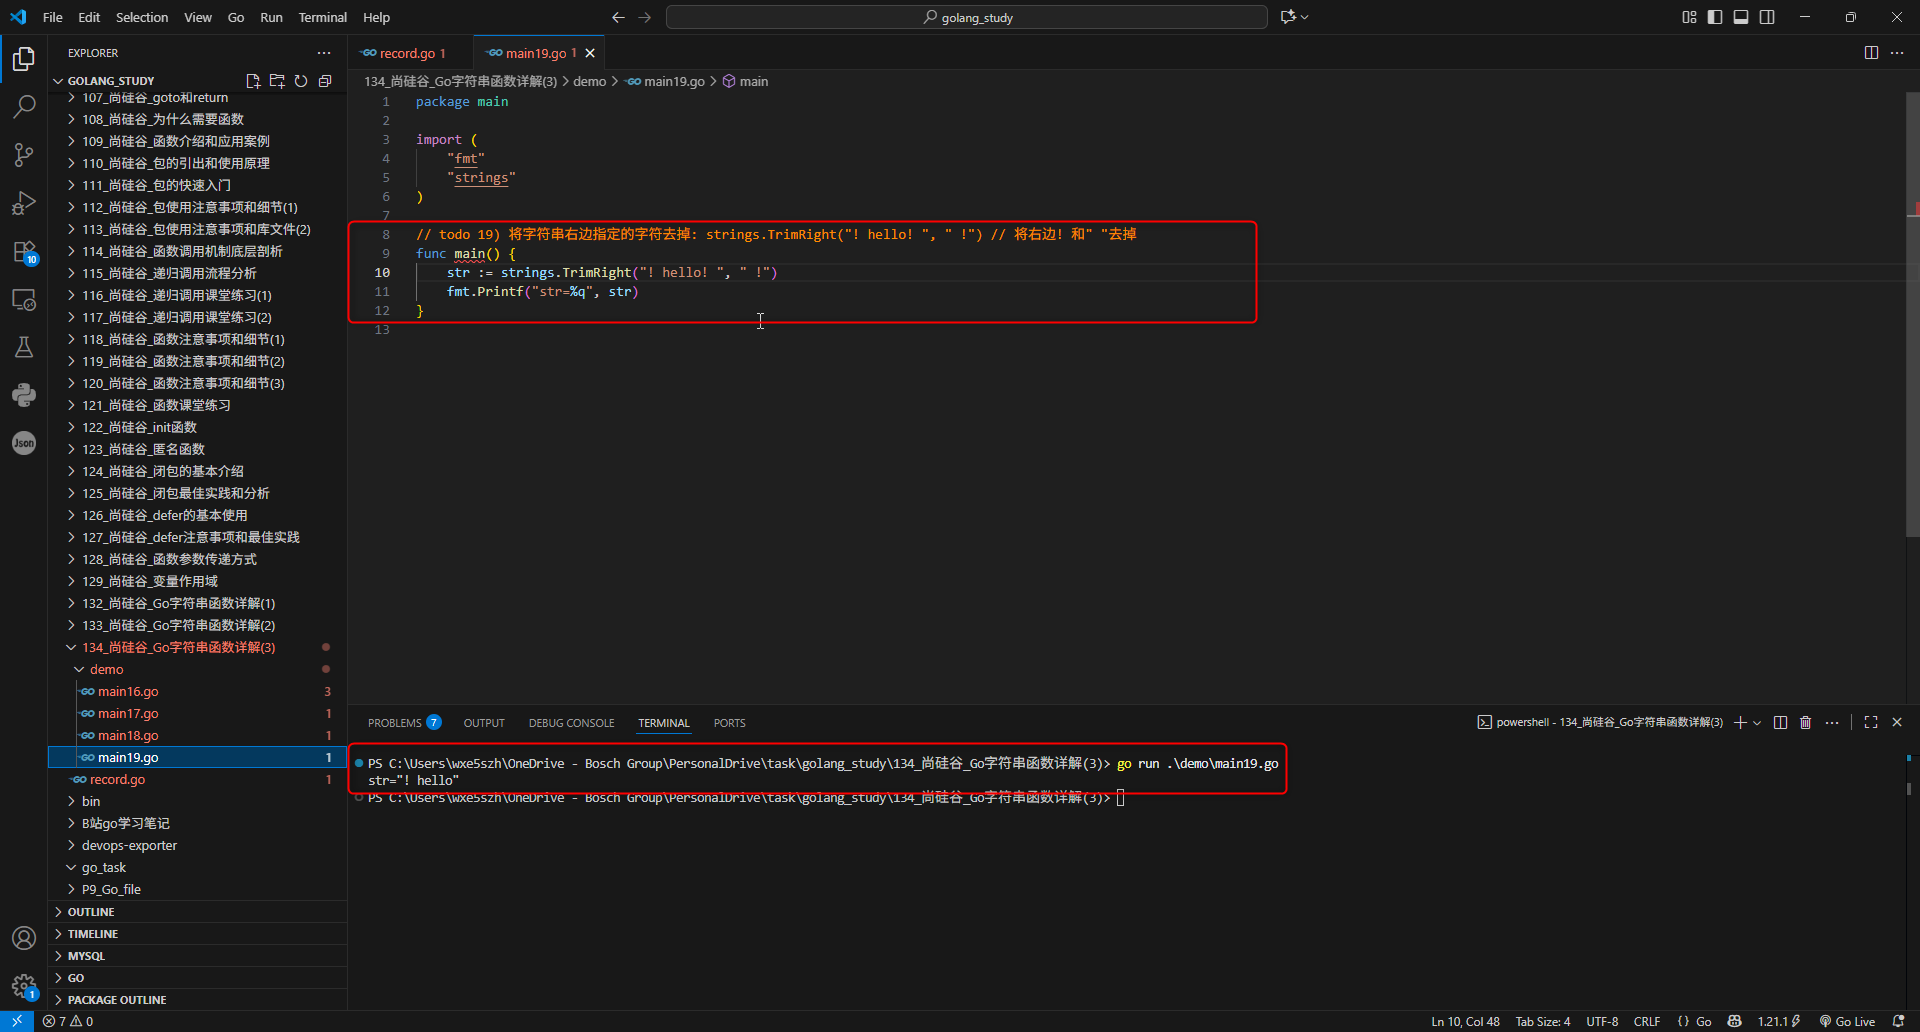Change the Tab Size indentation setting

[x=1543, y=1021]
